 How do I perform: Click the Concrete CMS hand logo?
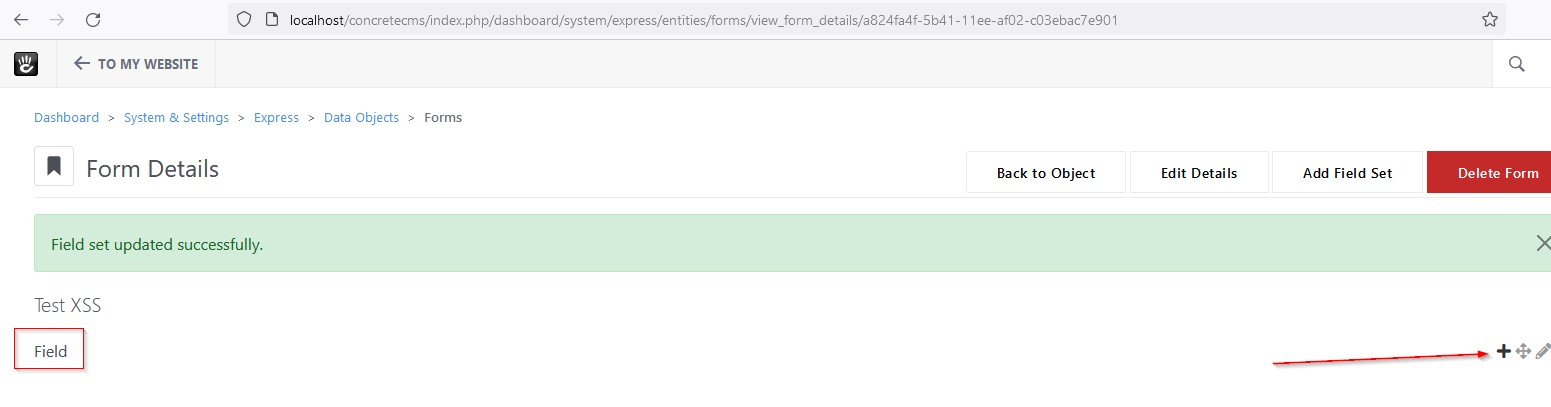click(x=26, y=64)
